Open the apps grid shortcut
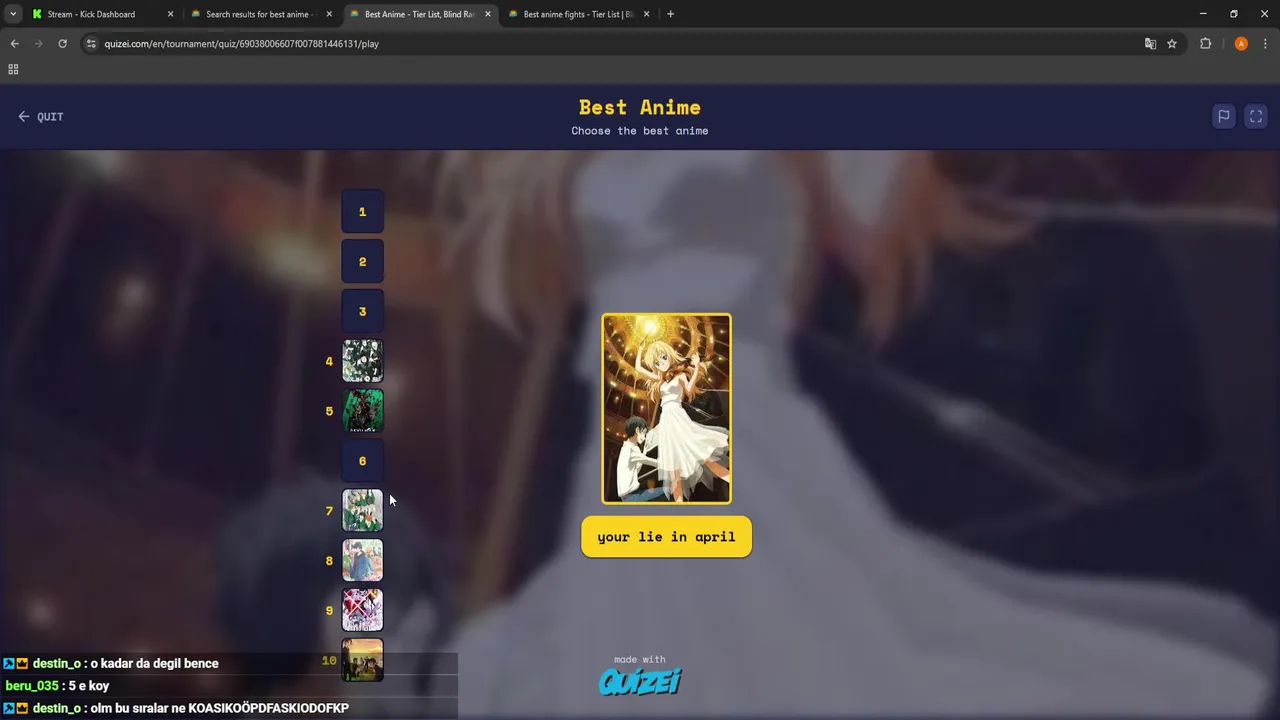The width and height of the screenshot is (1280, 720). pyautogui.click(x=13, y=69)
